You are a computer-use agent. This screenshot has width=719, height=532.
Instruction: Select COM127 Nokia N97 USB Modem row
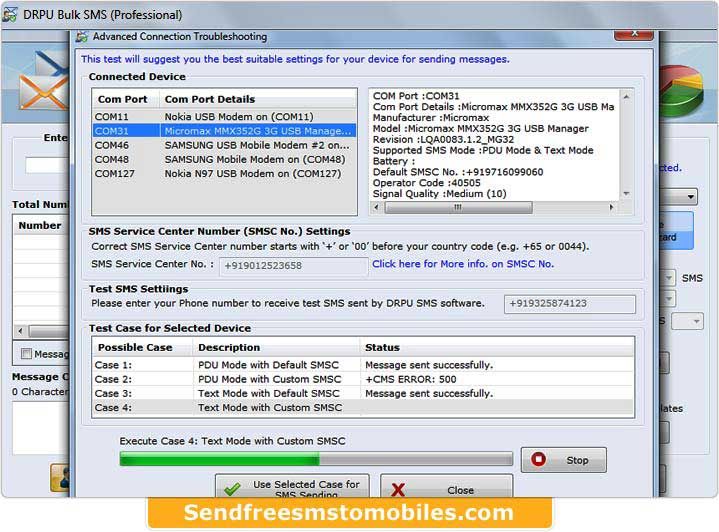coord(224,173)
